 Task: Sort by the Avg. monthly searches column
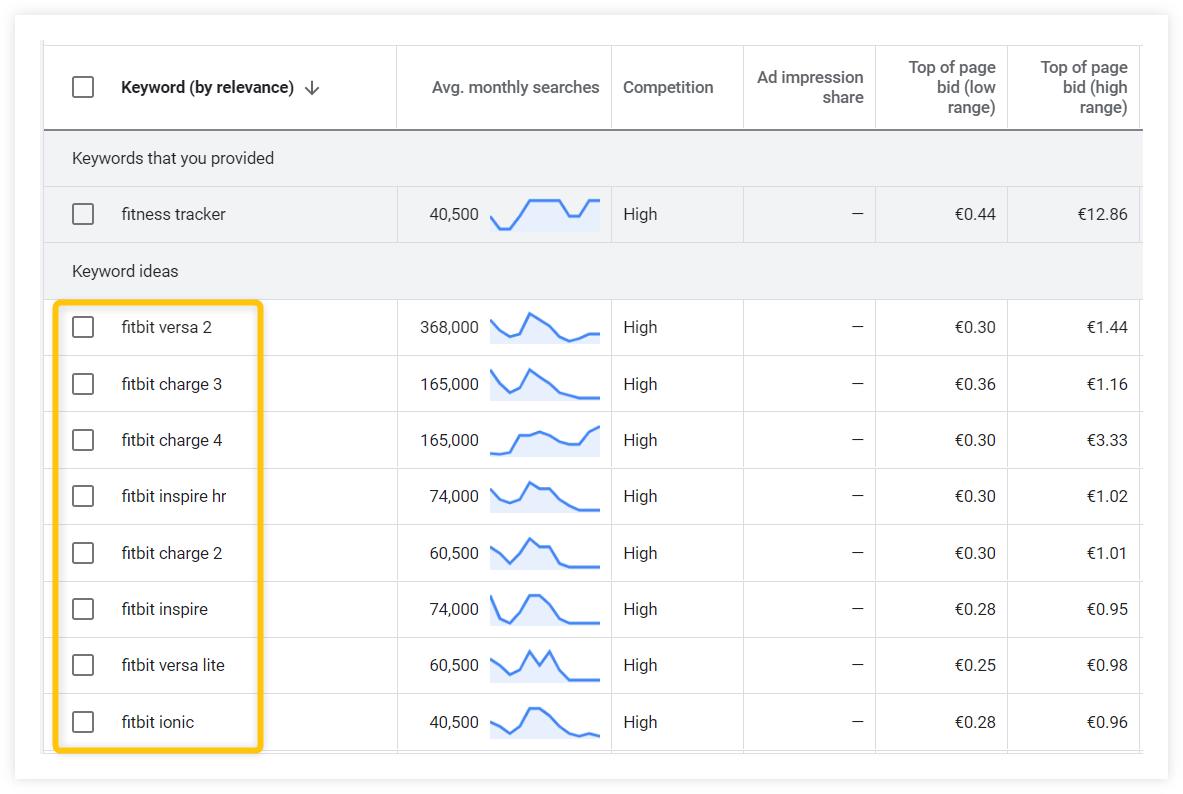[515, 87]
